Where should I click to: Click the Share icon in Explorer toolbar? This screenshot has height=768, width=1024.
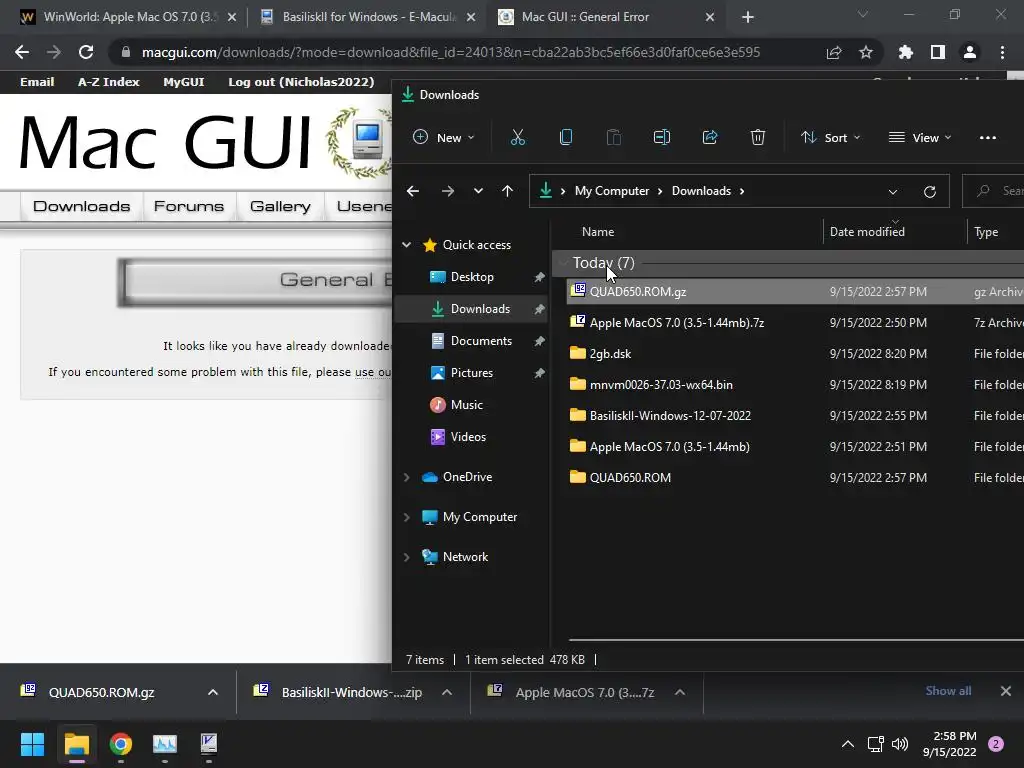(710, 137)
